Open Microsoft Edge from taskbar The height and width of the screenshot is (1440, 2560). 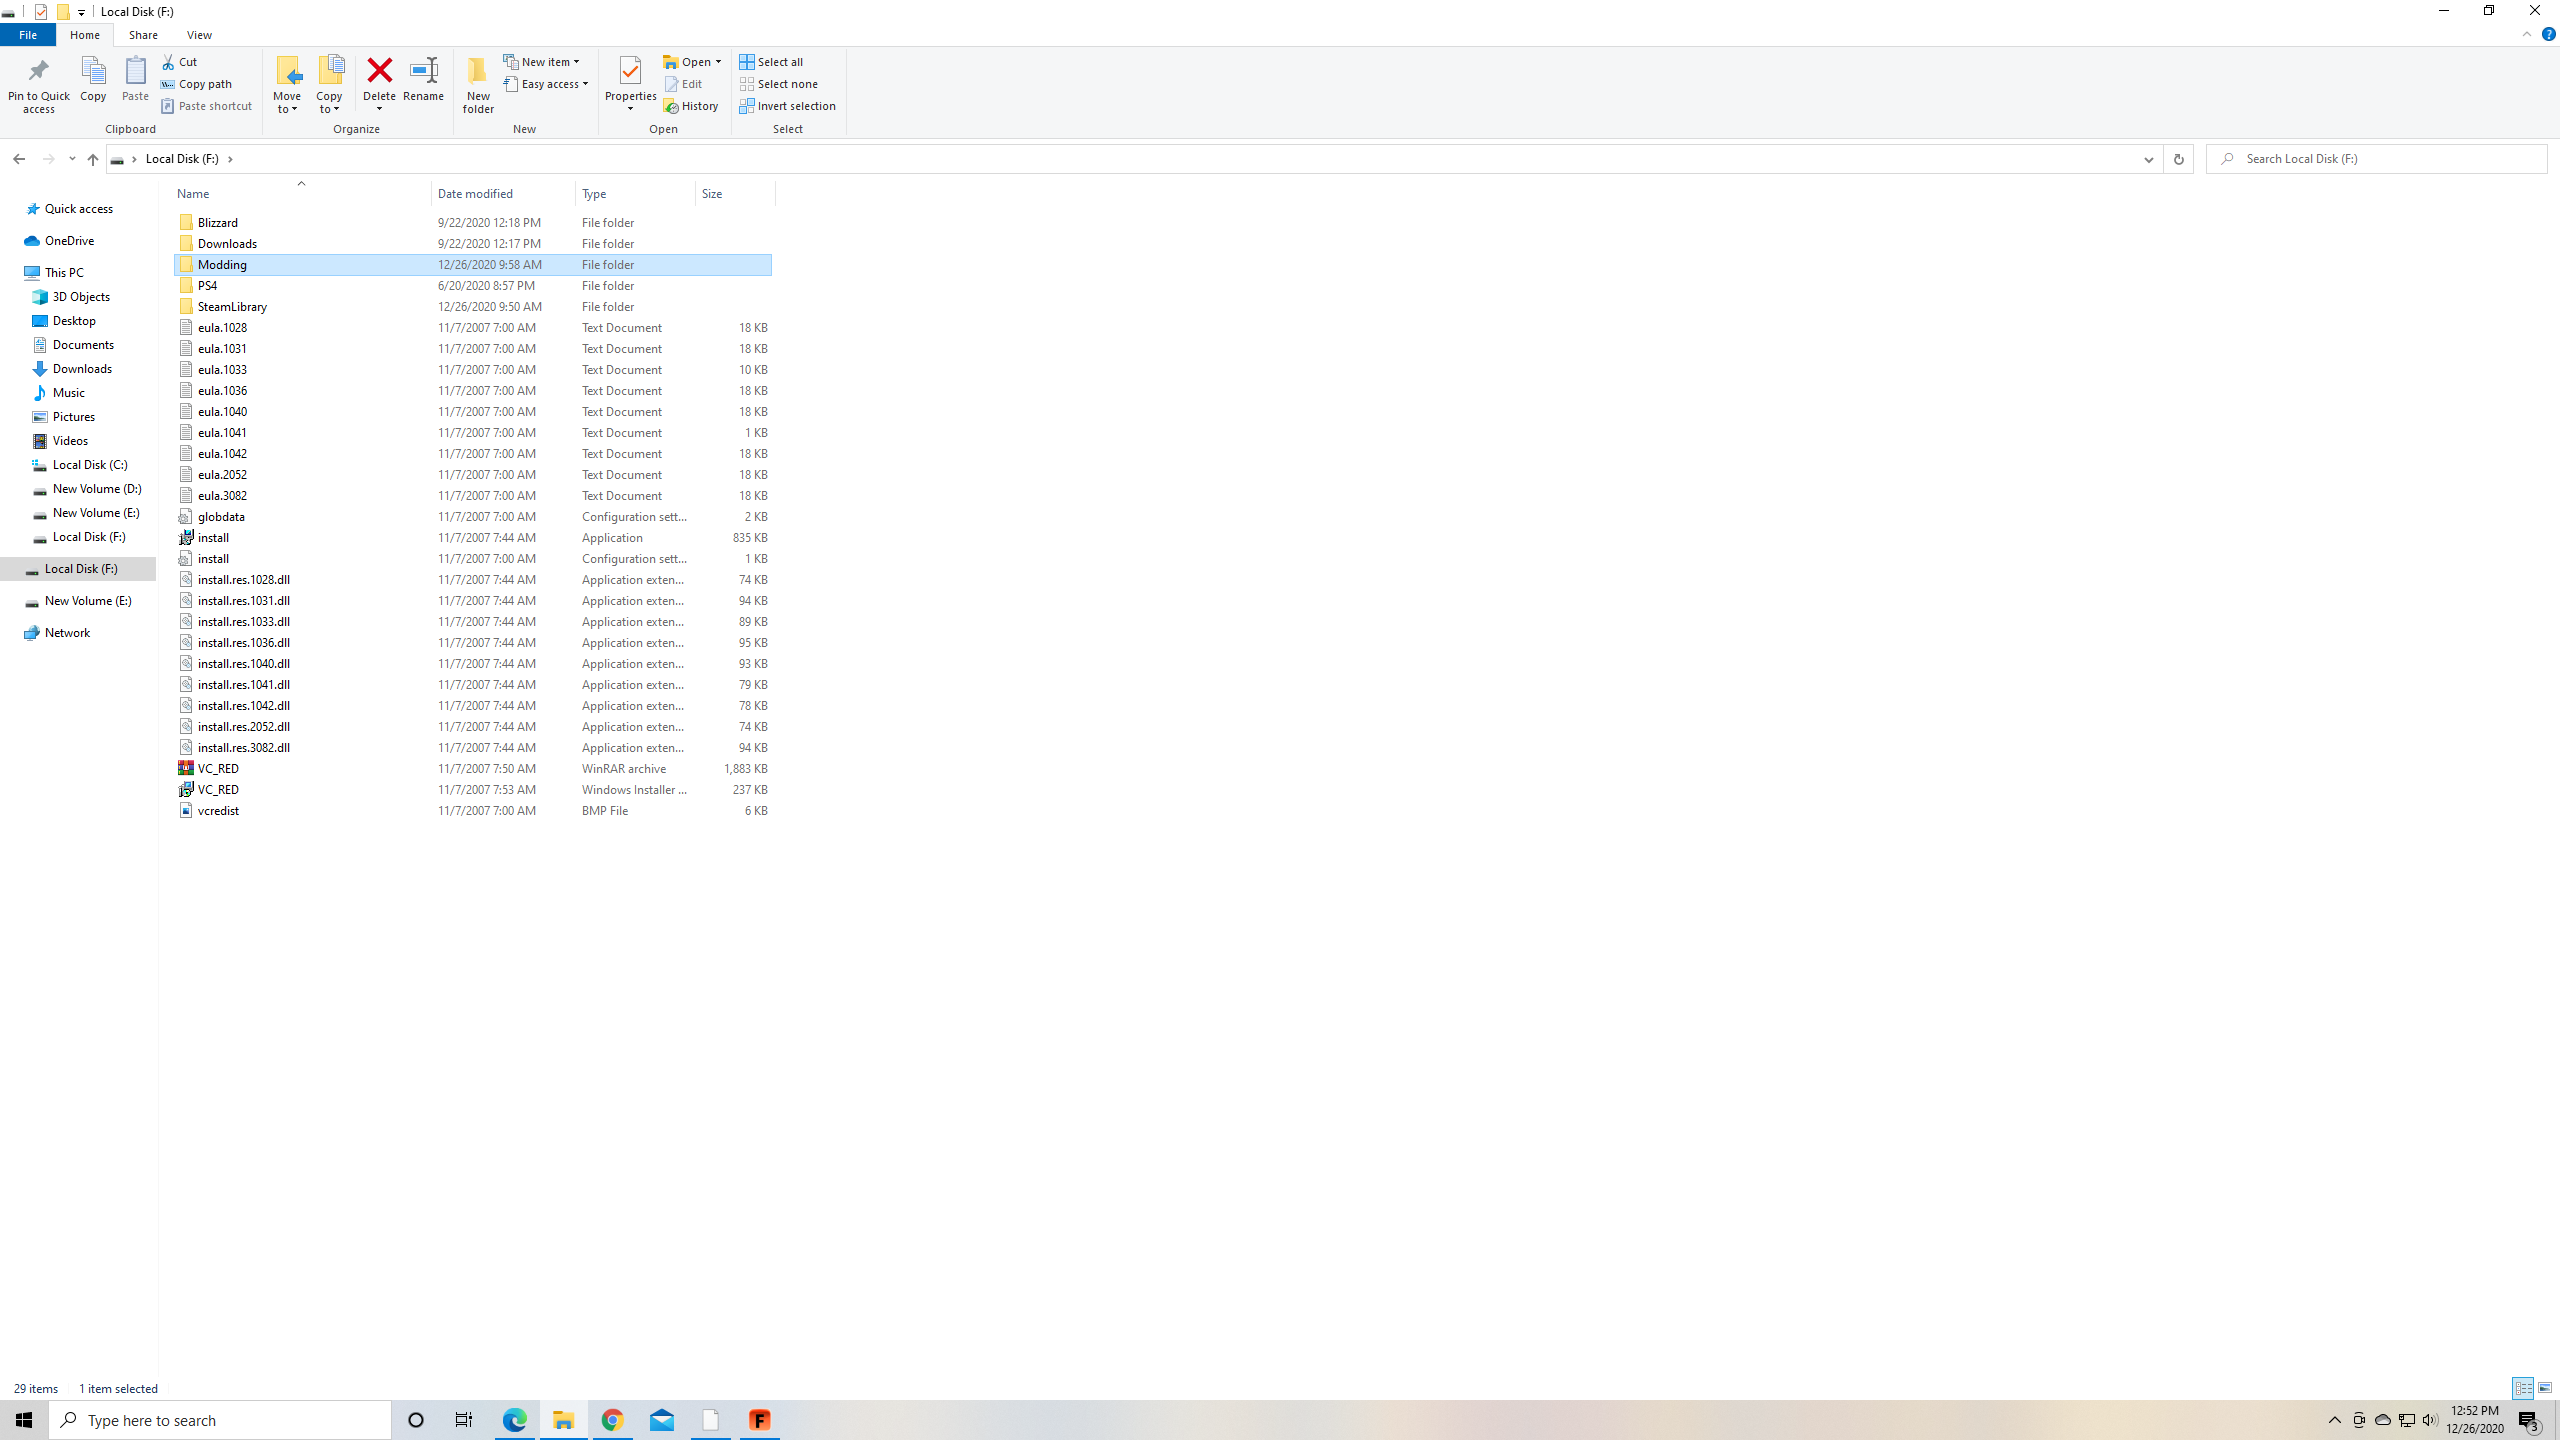click(x=514, y=1420)
